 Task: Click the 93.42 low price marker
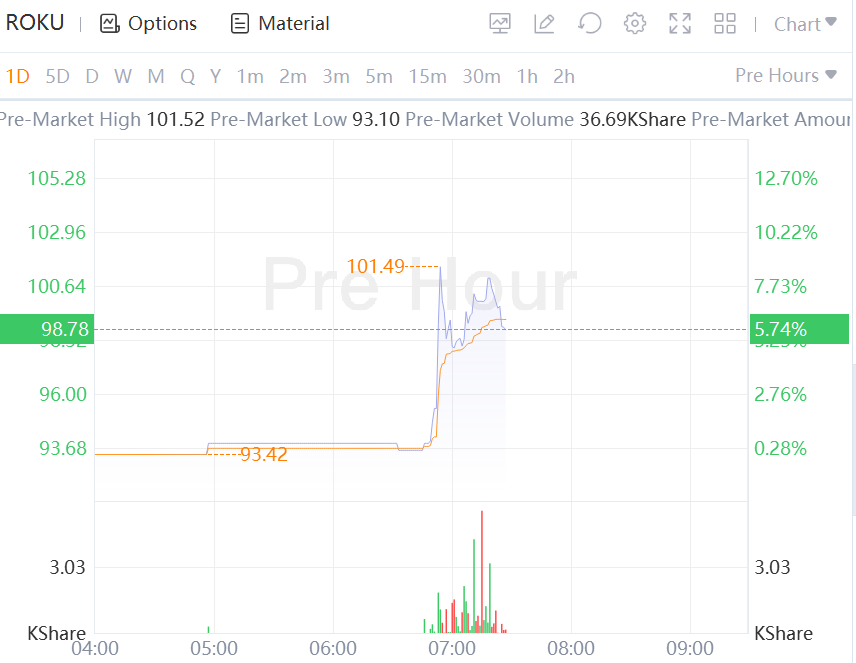click(x=264, y=455)
